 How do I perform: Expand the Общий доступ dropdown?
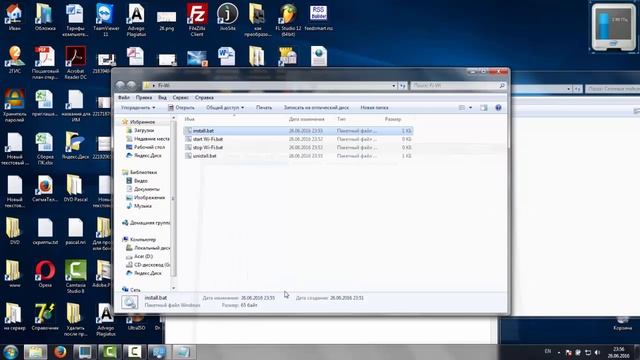[x=225, y=108]
